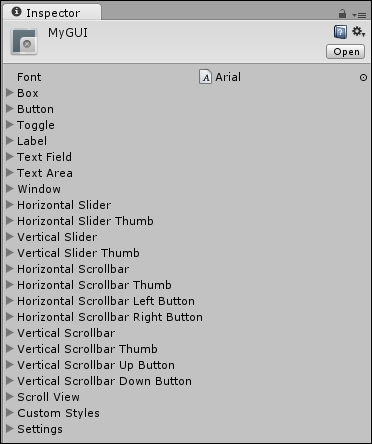
Task: Open the Inspector panel options menu
Action: [x=359, y=15]
